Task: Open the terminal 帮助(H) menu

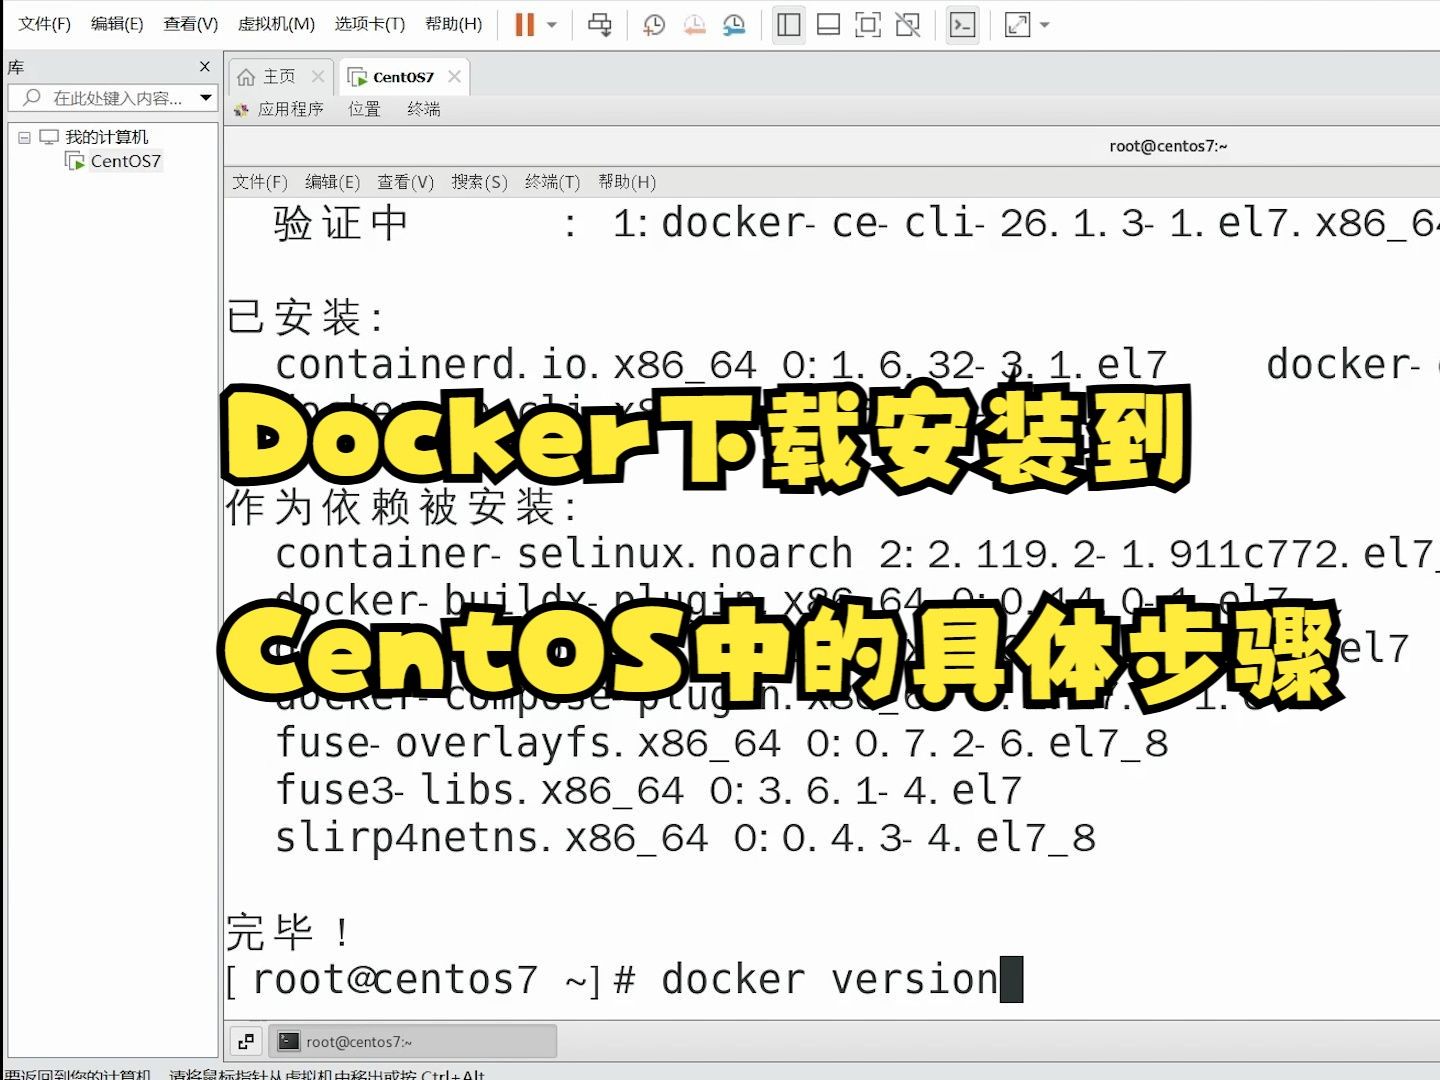Action: coord(627,182)
